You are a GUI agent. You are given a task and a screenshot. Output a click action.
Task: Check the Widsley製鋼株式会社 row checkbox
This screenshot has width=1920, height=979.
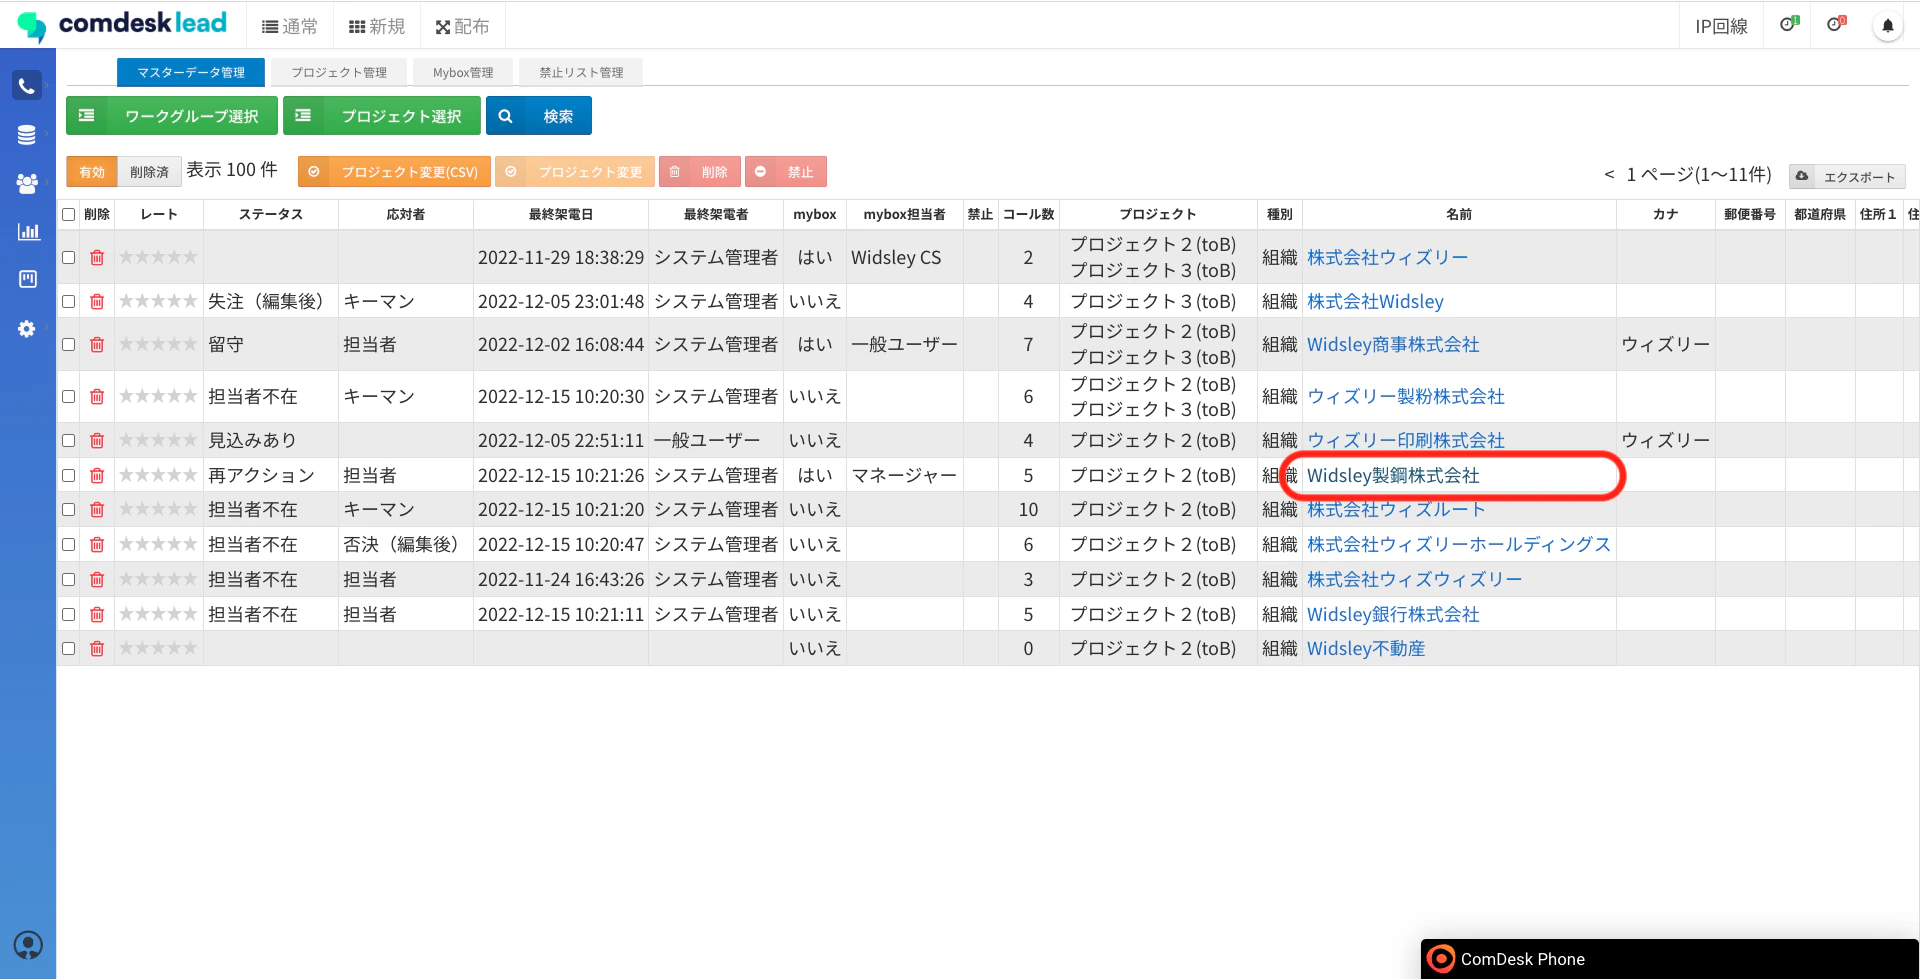click(x=69, y=476)
